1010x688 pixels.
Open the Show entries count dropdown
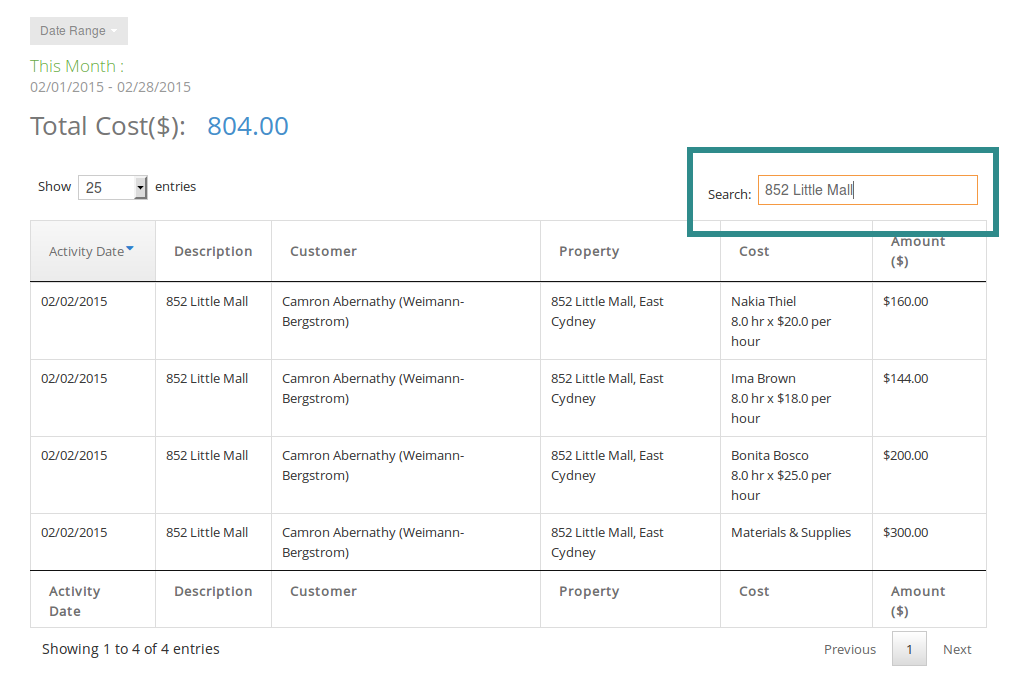tap(113, 187)
